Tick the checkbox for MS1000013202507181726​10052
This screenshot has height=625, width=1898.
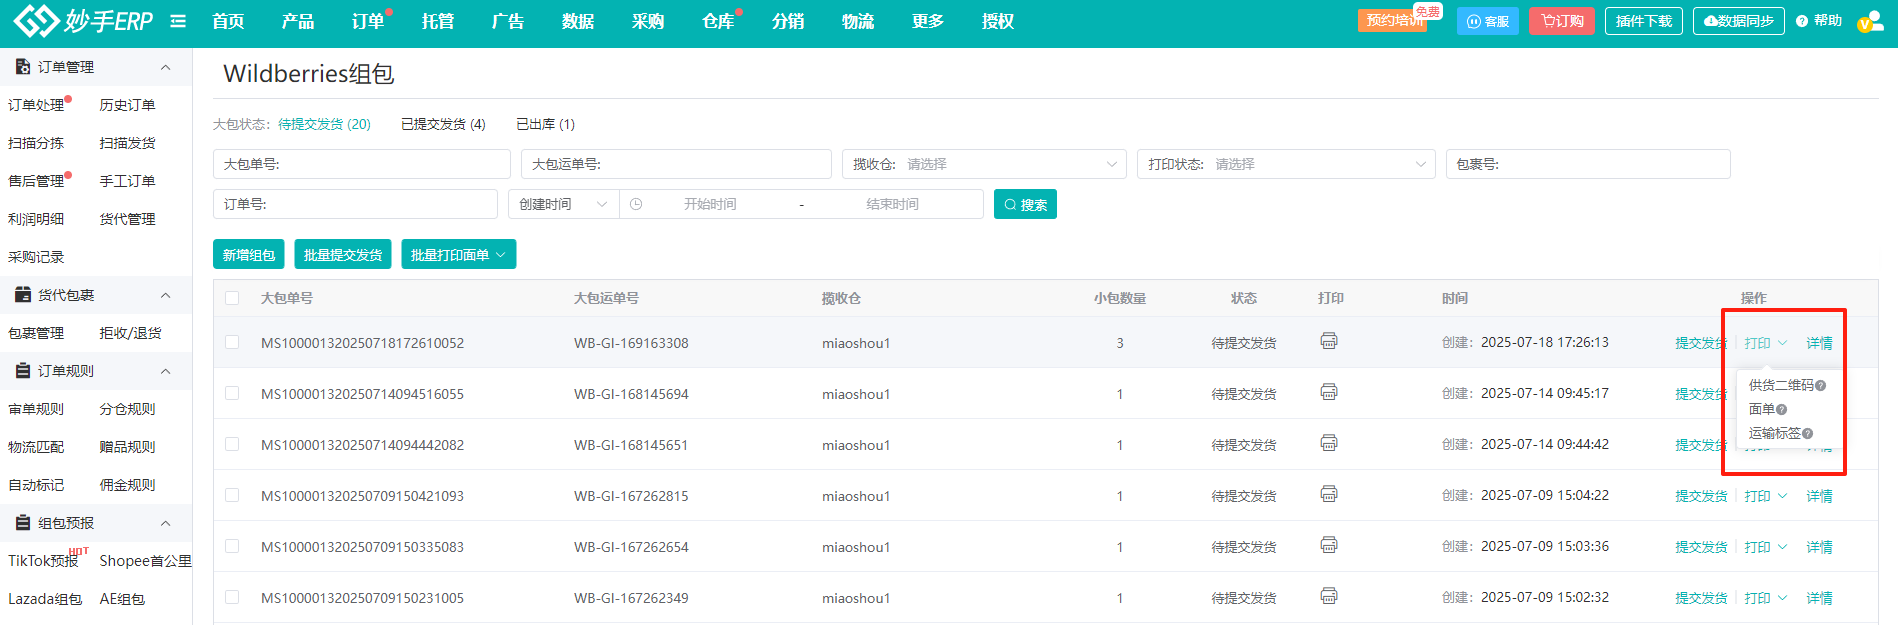(x=232, y=342)
